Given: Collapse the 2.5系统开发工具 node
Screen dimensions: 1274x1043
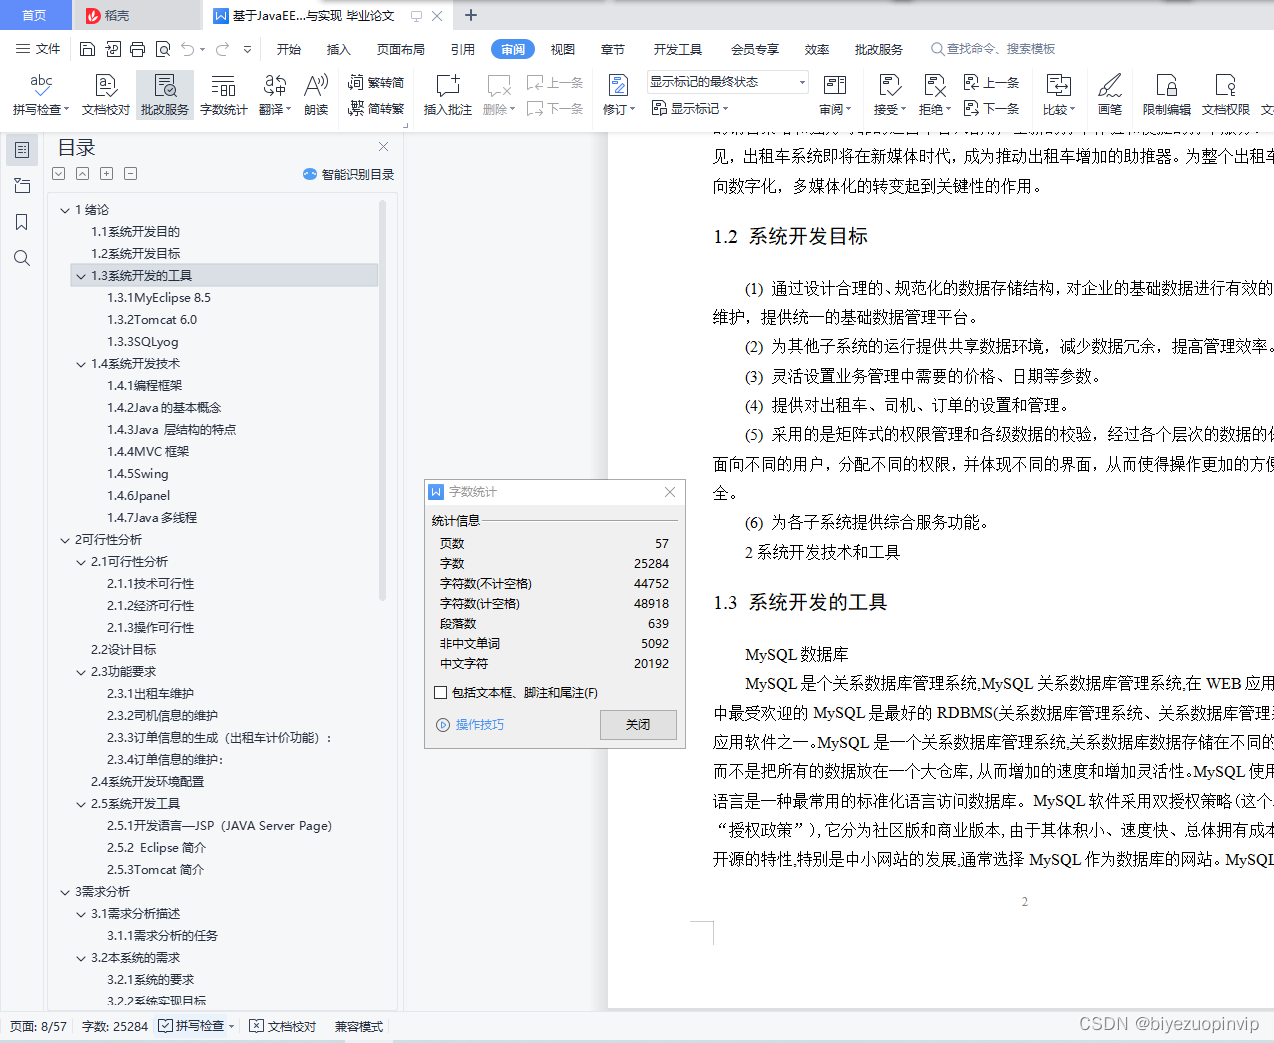Looking at the screenshot, I should 81,804.
